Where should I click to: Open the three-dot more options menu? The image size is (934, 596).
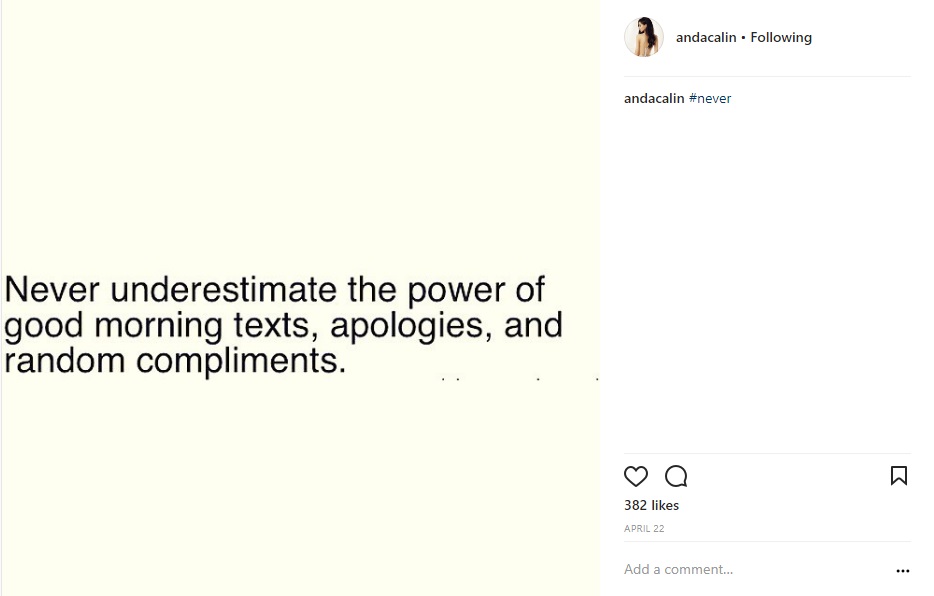902,571
